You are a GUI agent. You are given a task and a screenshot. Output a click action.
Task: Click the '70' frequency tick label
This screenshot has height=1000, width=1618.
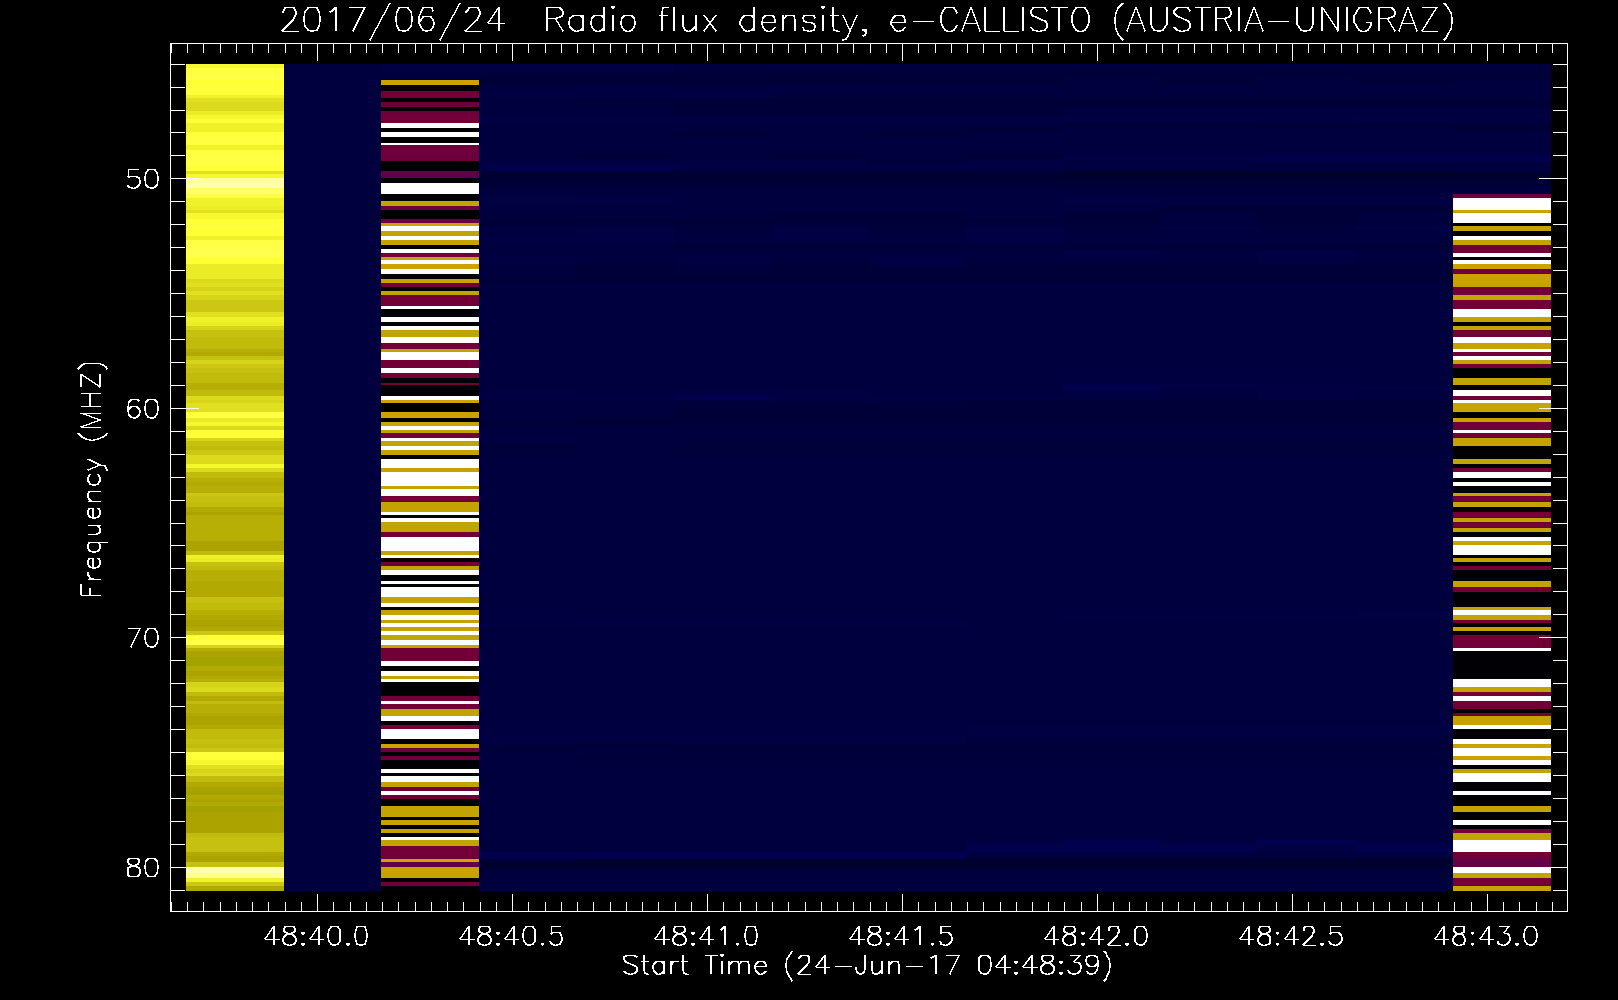tap(143, 638)
